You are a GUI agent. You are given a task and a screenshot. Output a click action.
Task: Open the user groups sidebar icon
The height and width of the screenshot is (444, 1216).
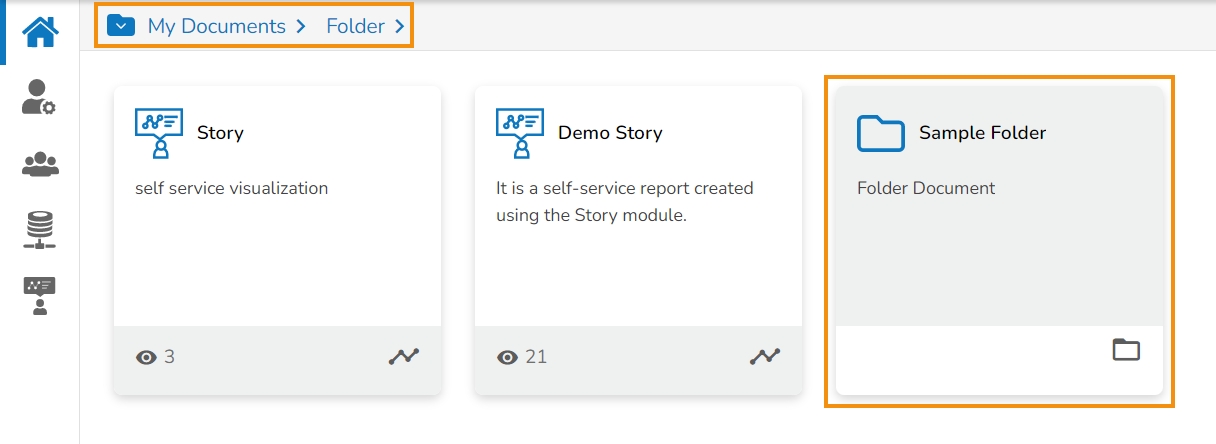click(x=40, y=164)
